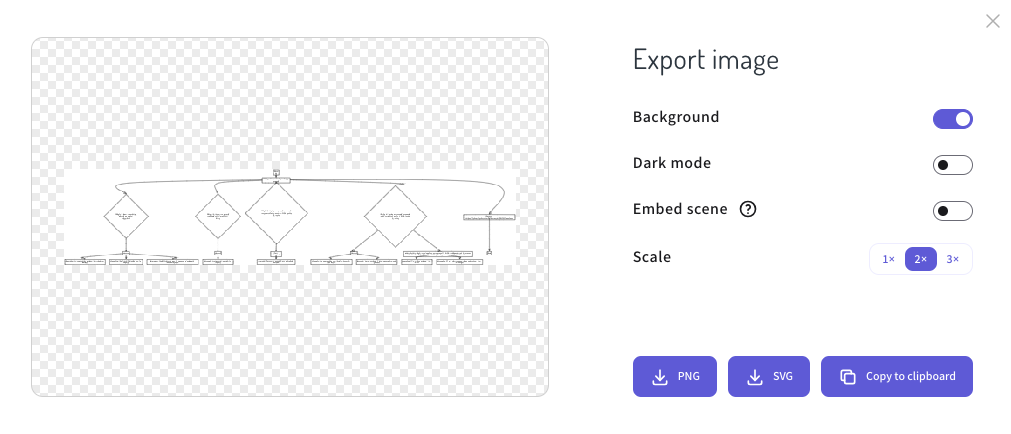Click the download icon on PNG button
This screenshot has height=434, width=1011.
pyautogui.click(x=659, y=377)
